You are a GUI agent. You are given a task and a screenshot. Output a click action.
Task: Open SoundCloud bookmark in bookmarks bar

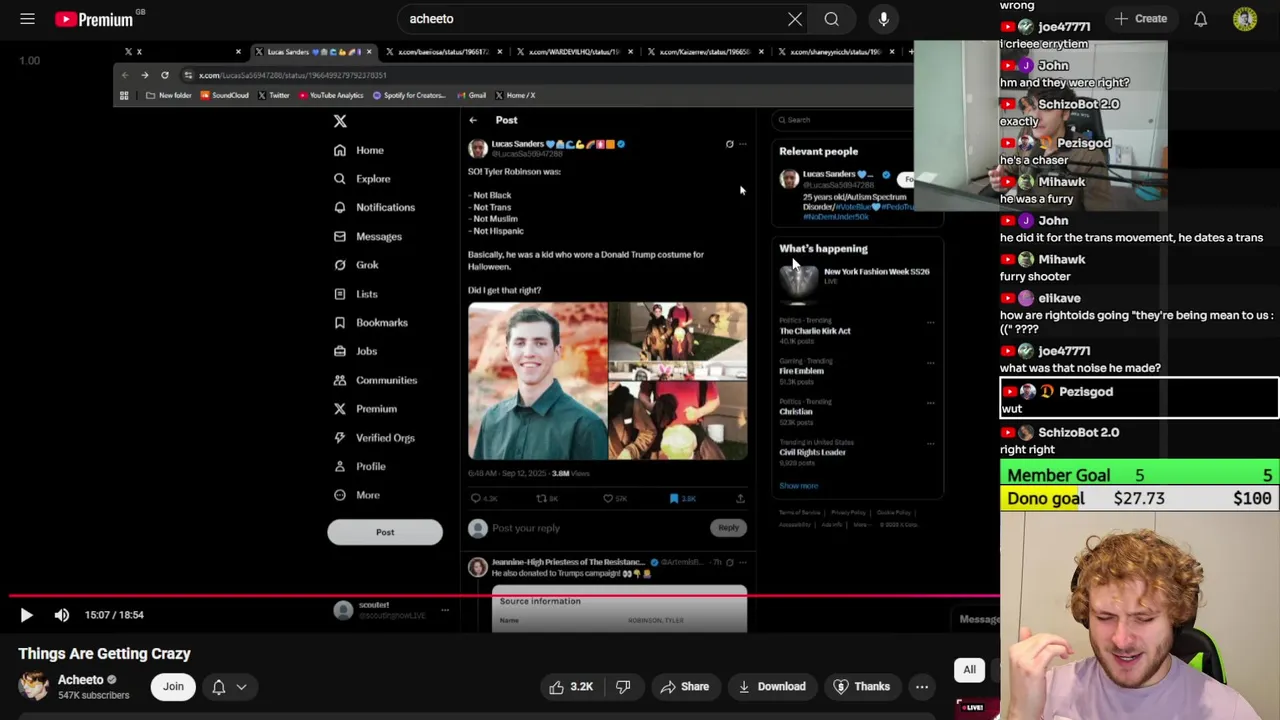tap(224, 95)
